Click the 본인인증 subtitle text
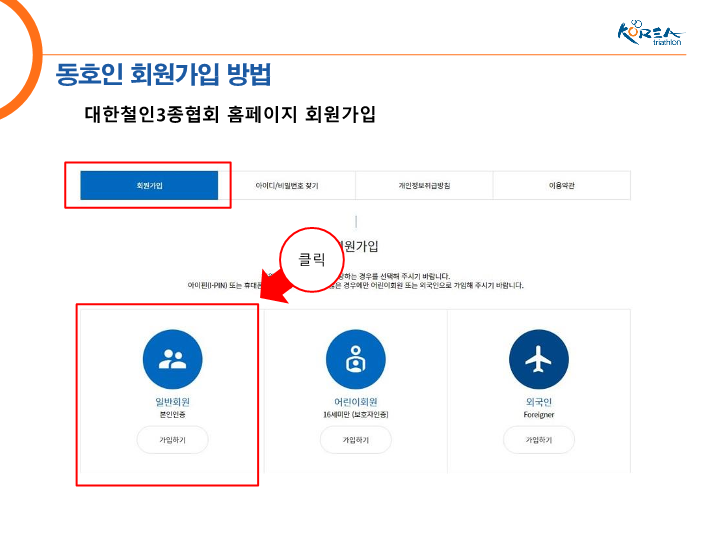Image resolution: width=720 pixels, height=540 pixels. [172, 415]
